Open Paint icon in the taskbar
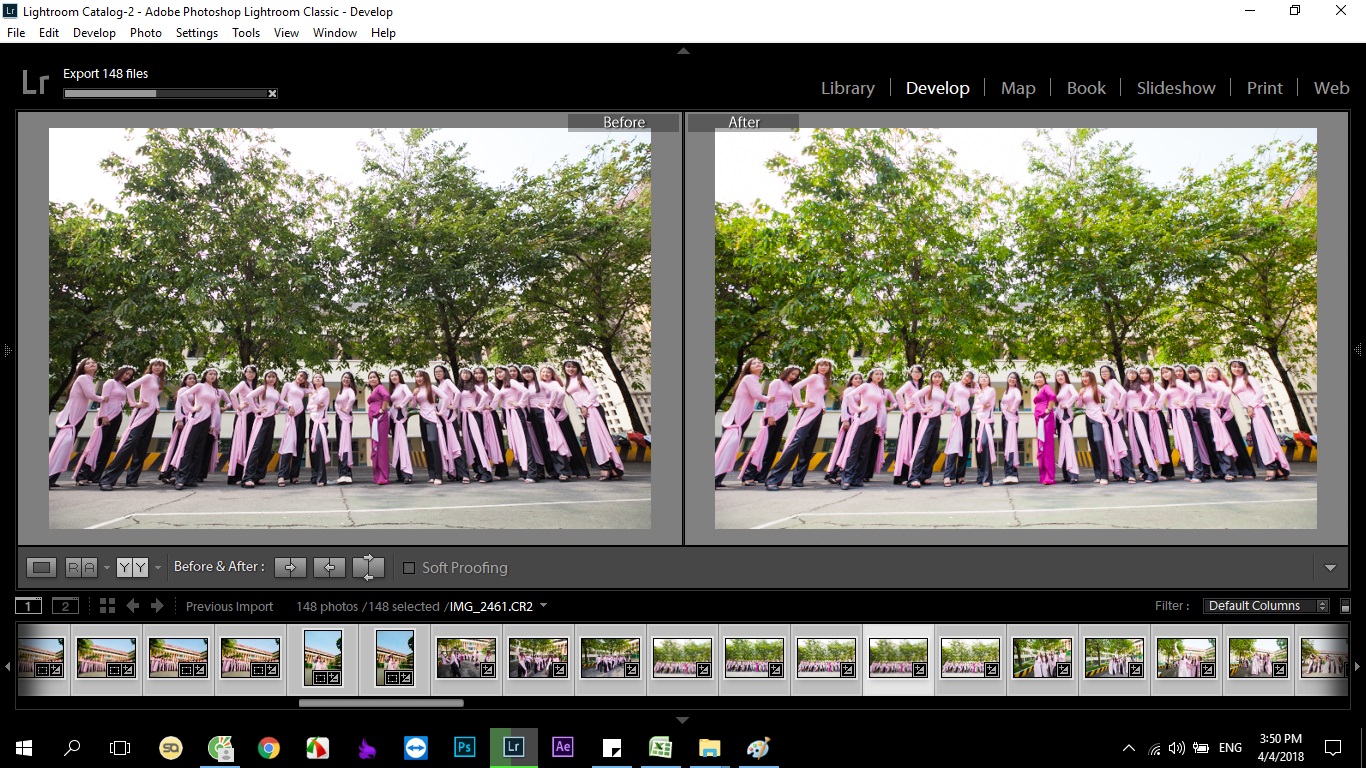 point(758,747)
